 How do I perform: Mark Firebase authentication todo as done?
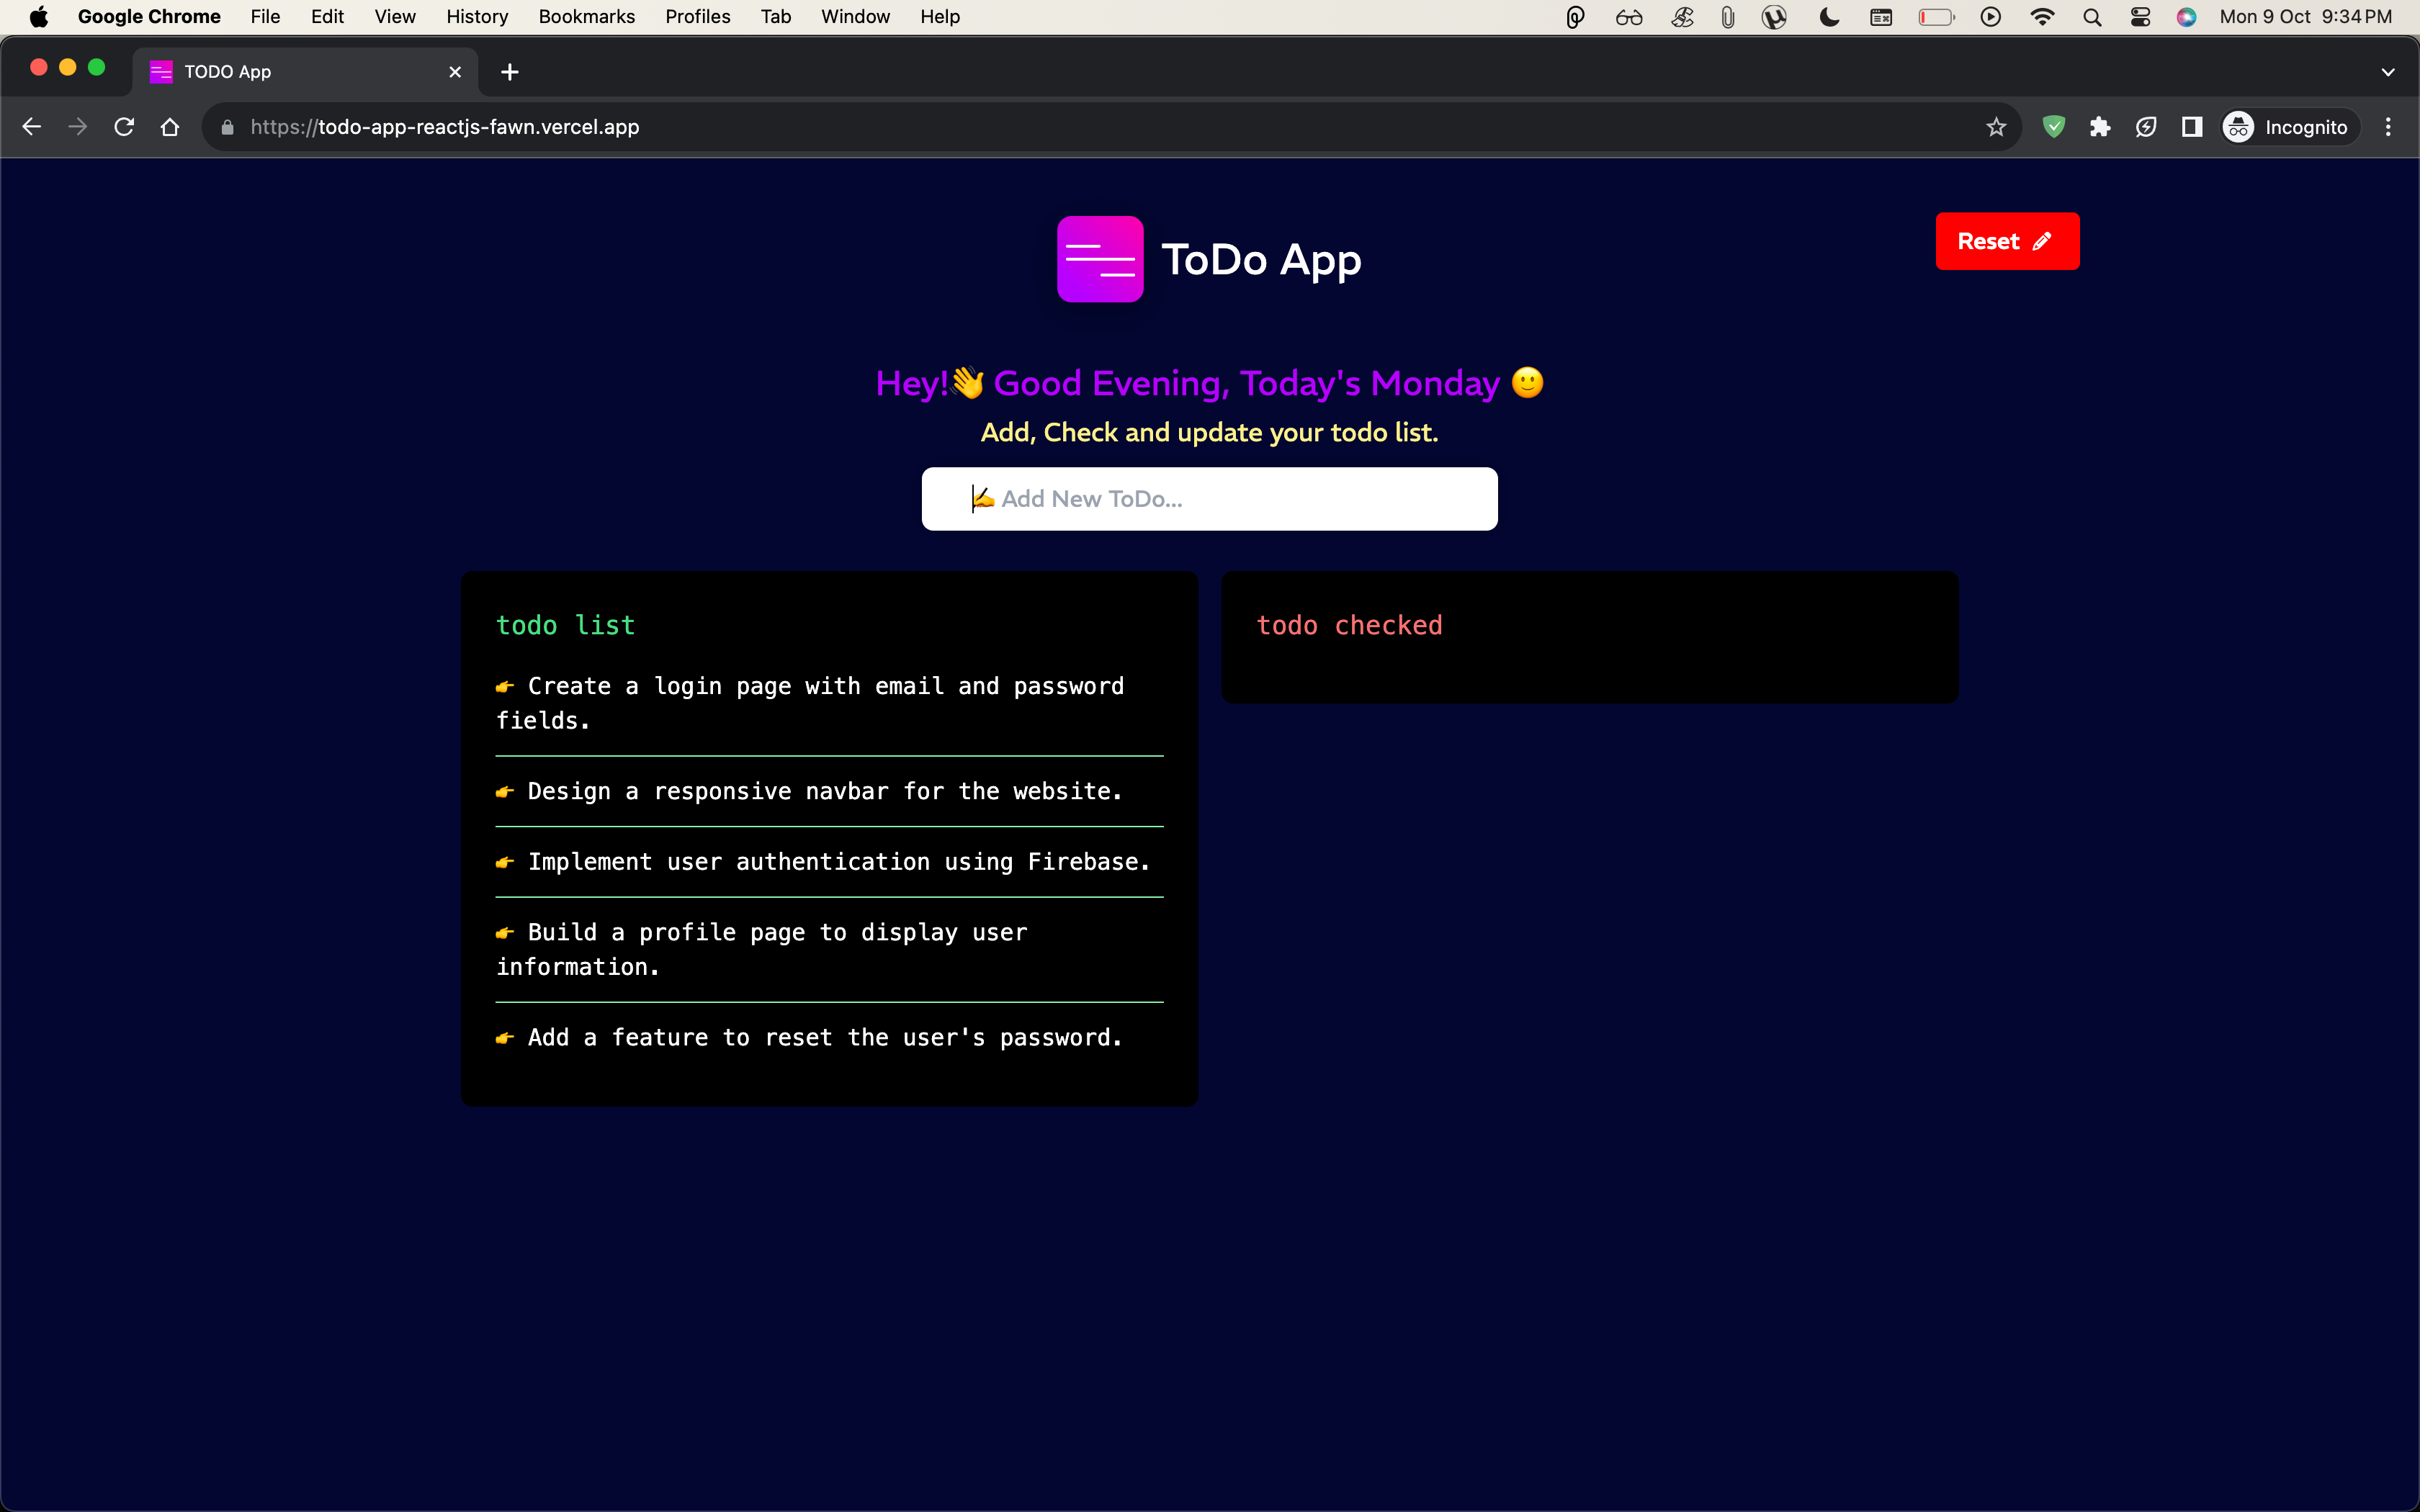pyautogui.click(x=838, y=862)
